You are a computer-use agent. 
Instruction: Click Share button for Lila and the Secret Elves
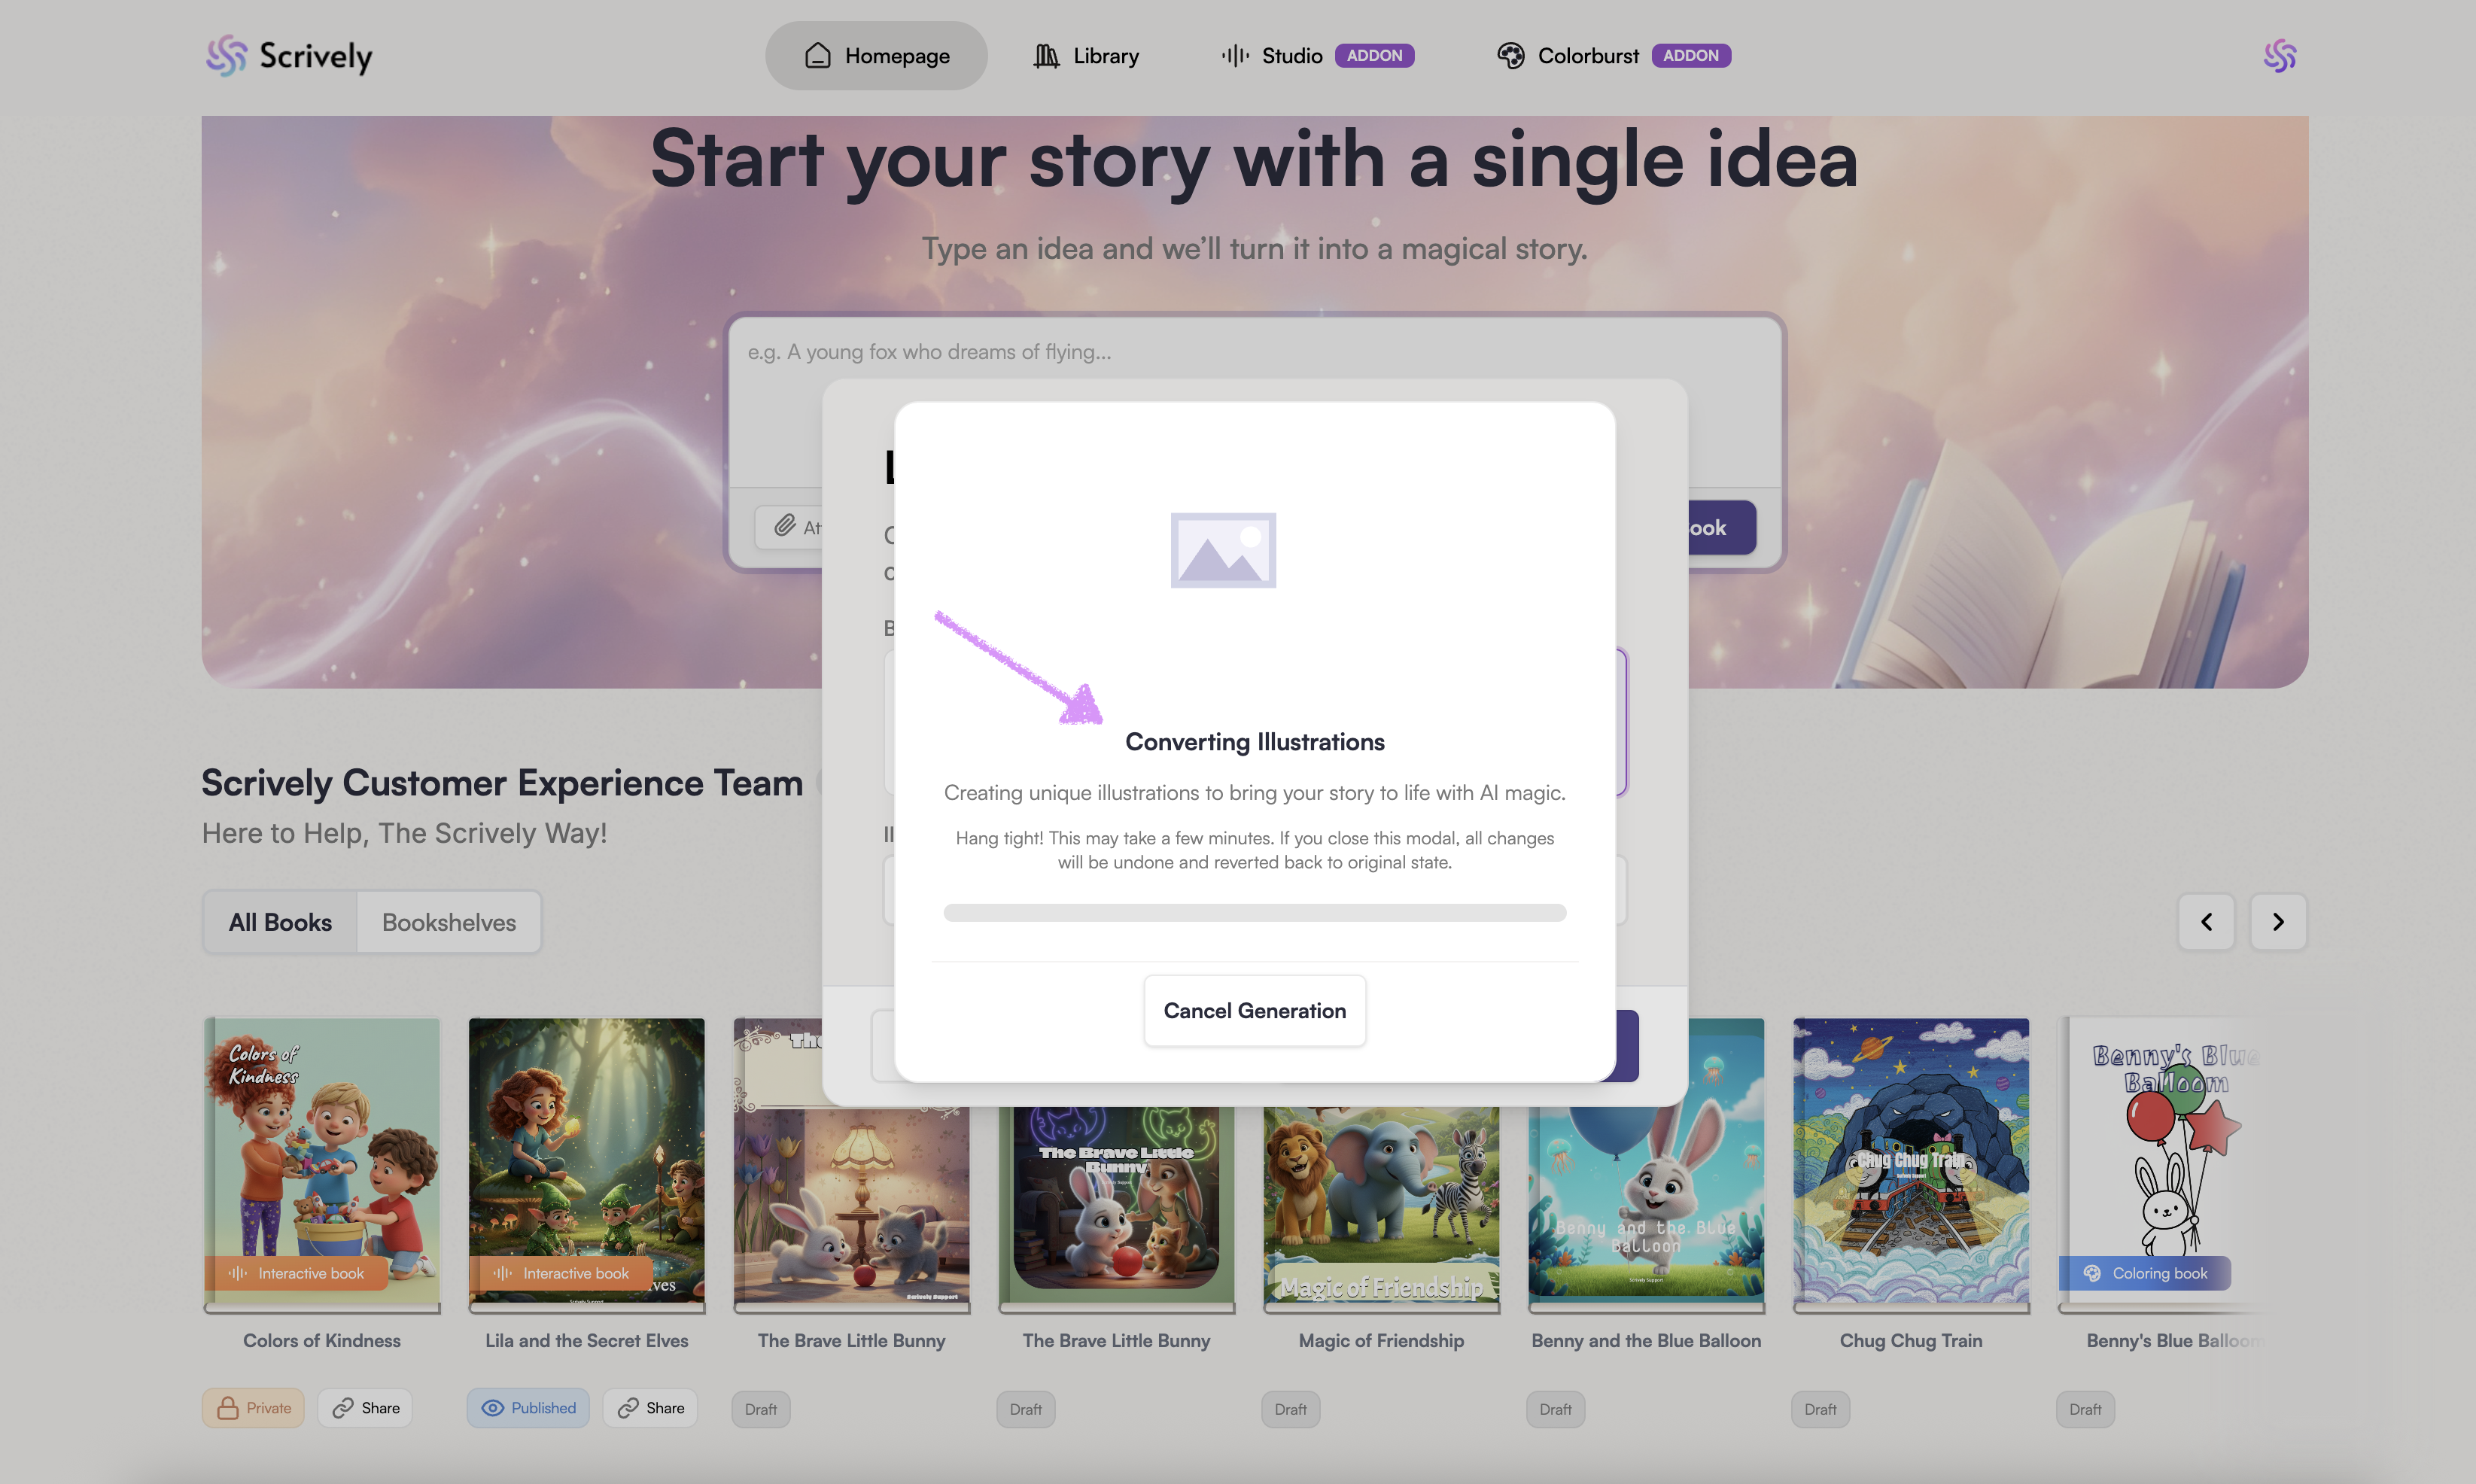pyautogui.click(x=650, y=1408)
